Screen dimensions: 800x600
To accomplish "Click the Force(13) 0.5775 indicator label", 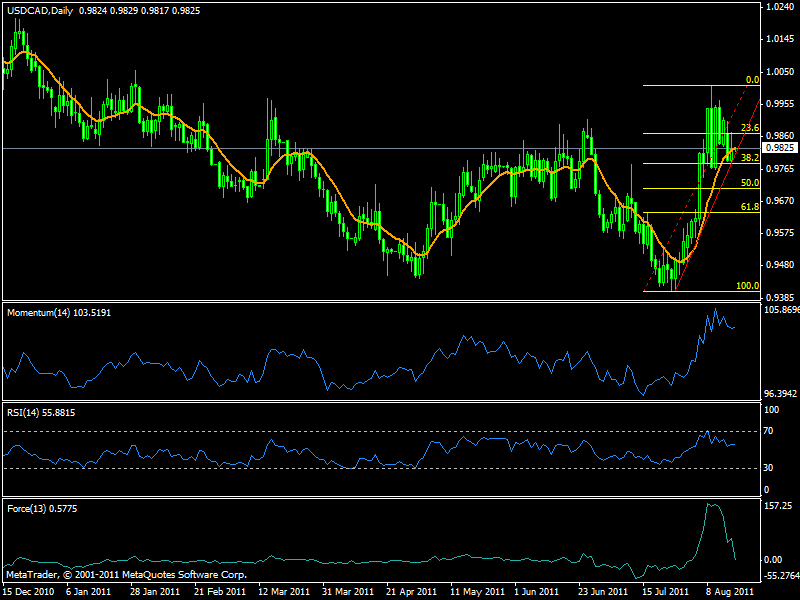I will coord(42,509).
